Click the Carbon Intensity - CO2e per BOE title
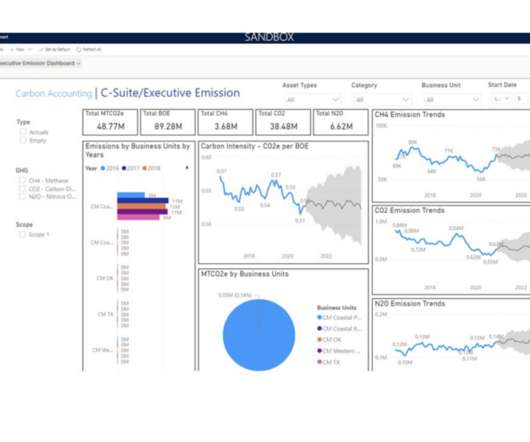 tap(255, 146)
